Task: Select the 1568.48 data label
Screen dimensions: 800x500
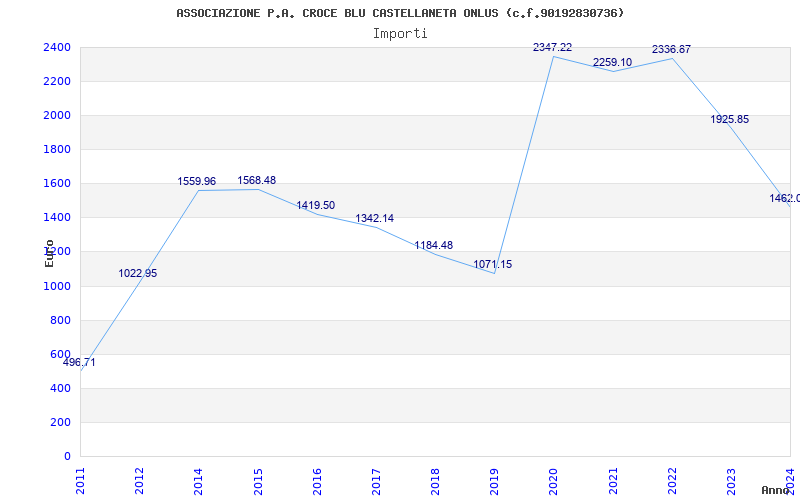Action: pyautogui.click(x=257, y=181)
